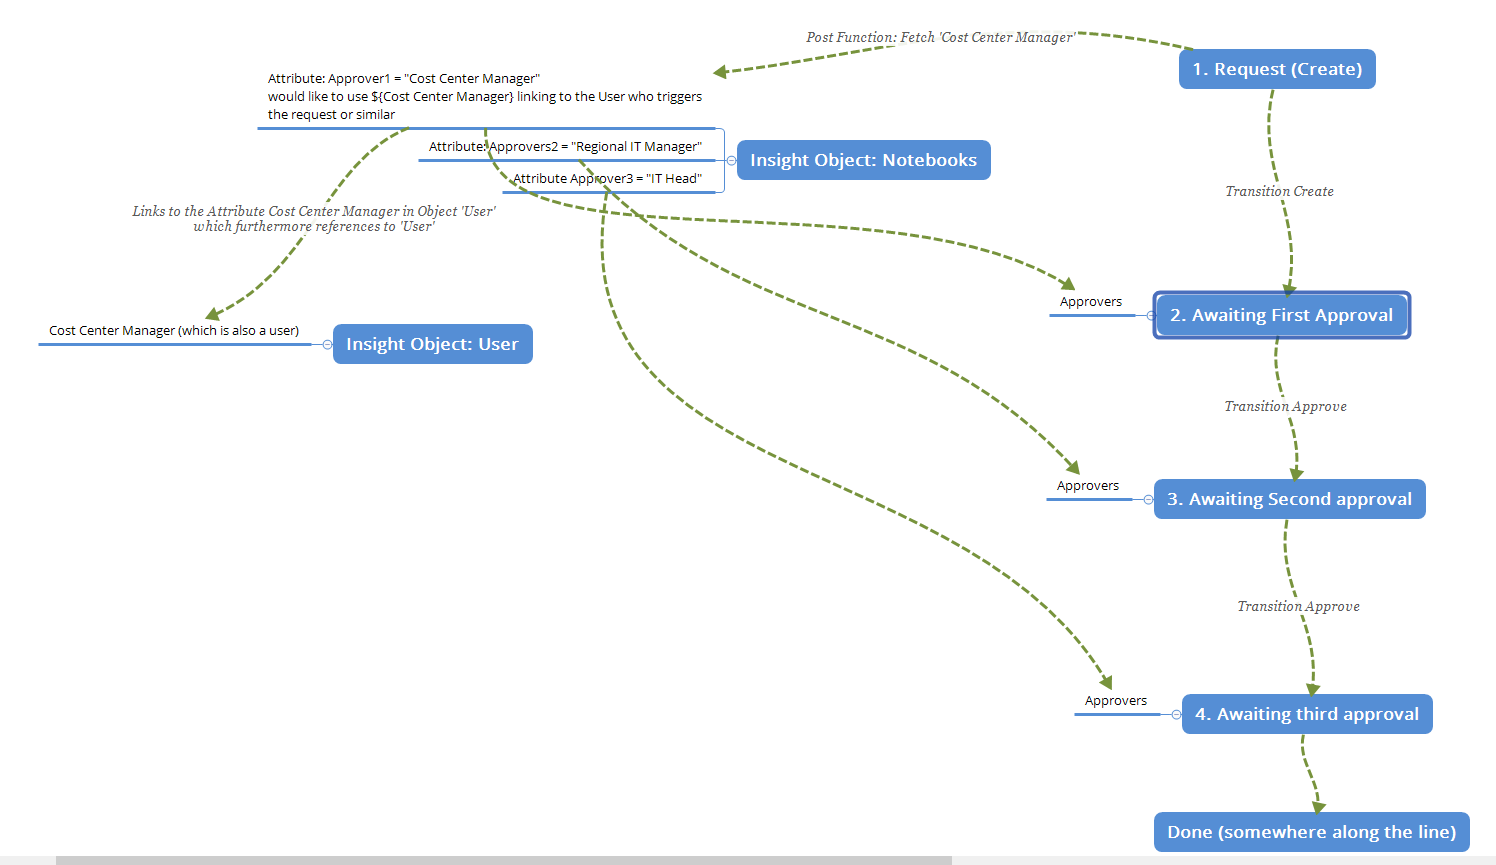This screenshot has height=865, width=1496.
Task: Click the 'Transition Create' relationship label
Action: coord(1279,191)
